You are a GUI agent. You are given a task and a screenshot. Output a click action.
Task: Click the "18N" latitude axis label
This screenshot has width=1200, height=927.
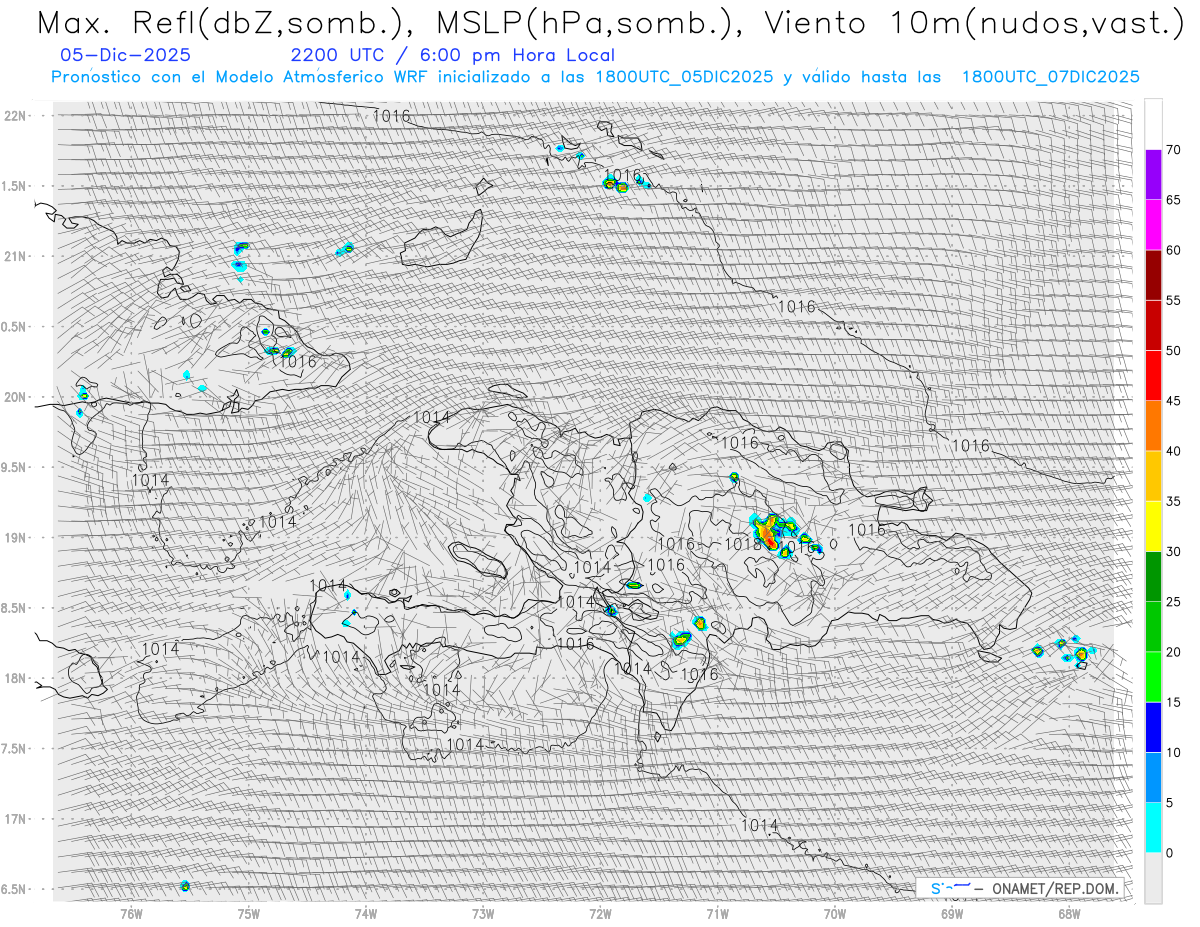point(14,678)
